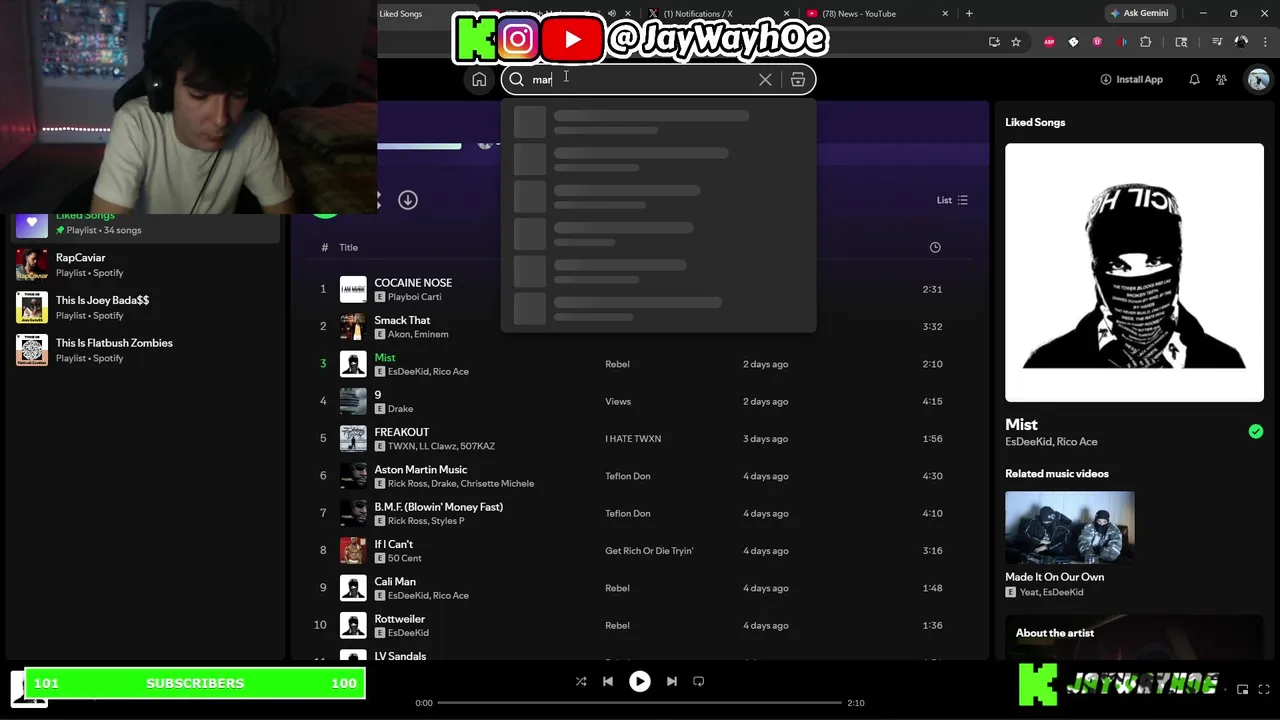Click install-app icon in address bar
The width and height of the screenshot is (1280, 720).
[x=994, y=42]
